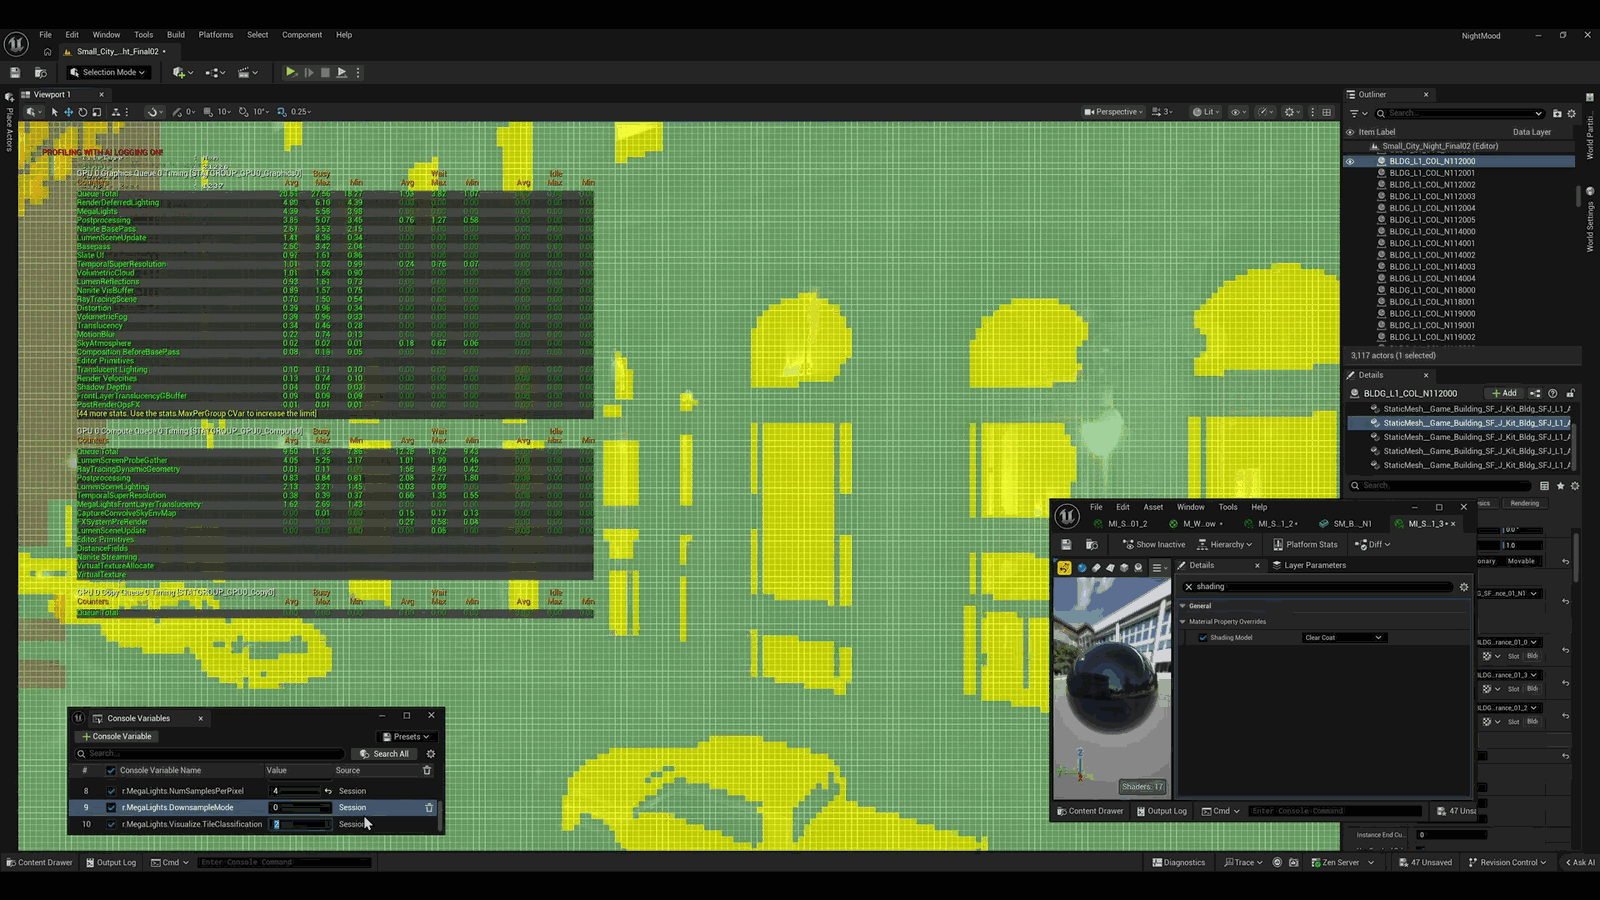Select the translate gizmo tool in viewport
1600x900 pixels.
tap(69, 112)
